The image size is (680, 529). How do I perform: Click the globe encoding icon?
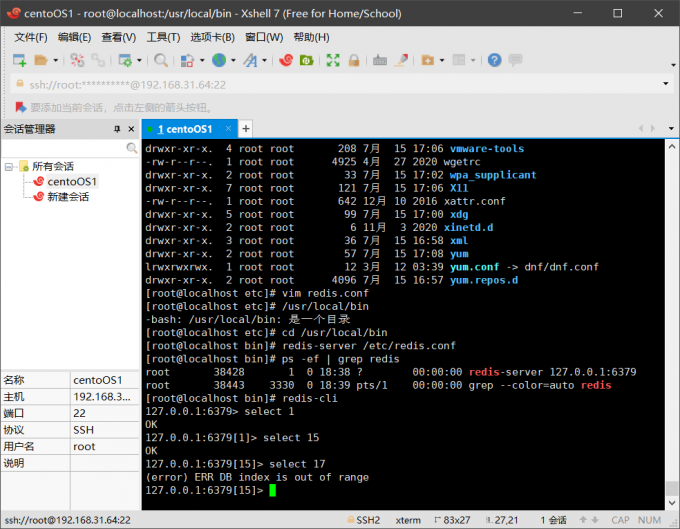point(219,60)
